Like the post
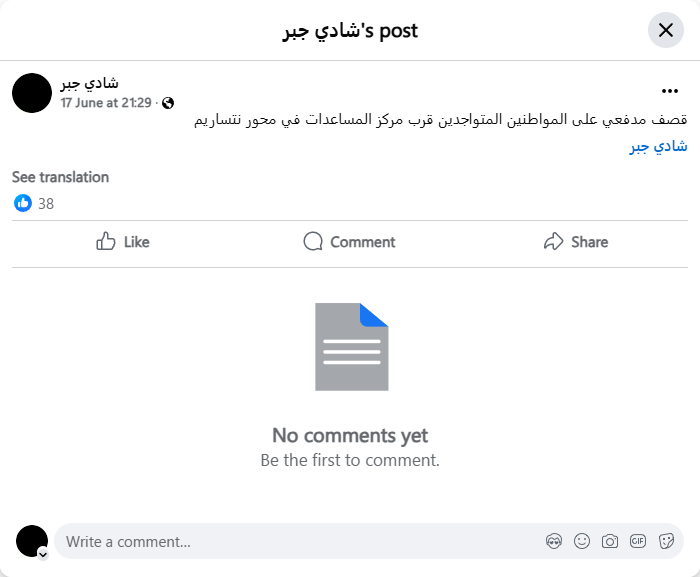The image size is (700, 577). point(123,242)
